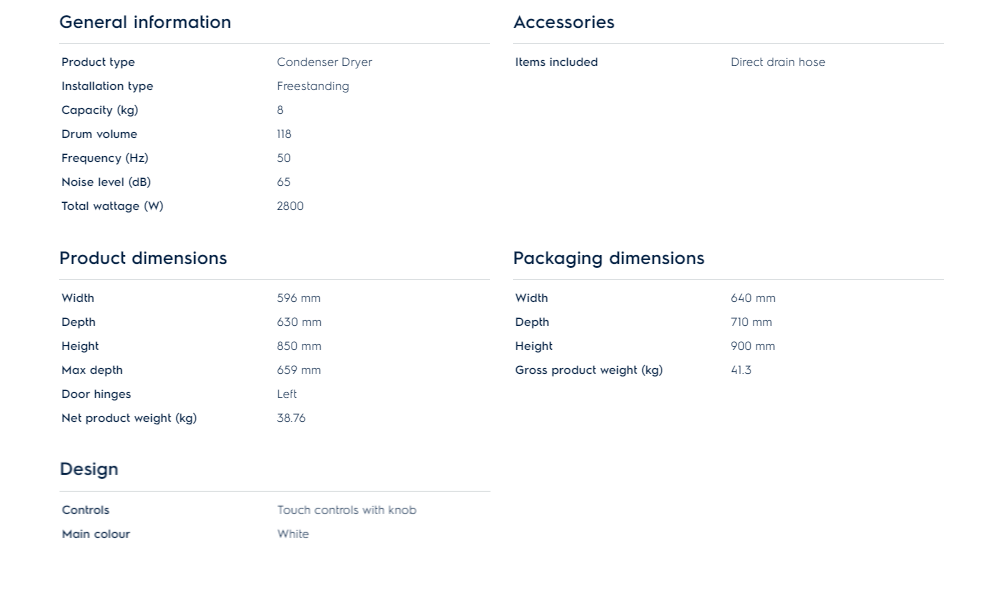The height and width of the screenshot is (605, 1001).
Task: Select the Accessories section heading
Action: point(564,22)
